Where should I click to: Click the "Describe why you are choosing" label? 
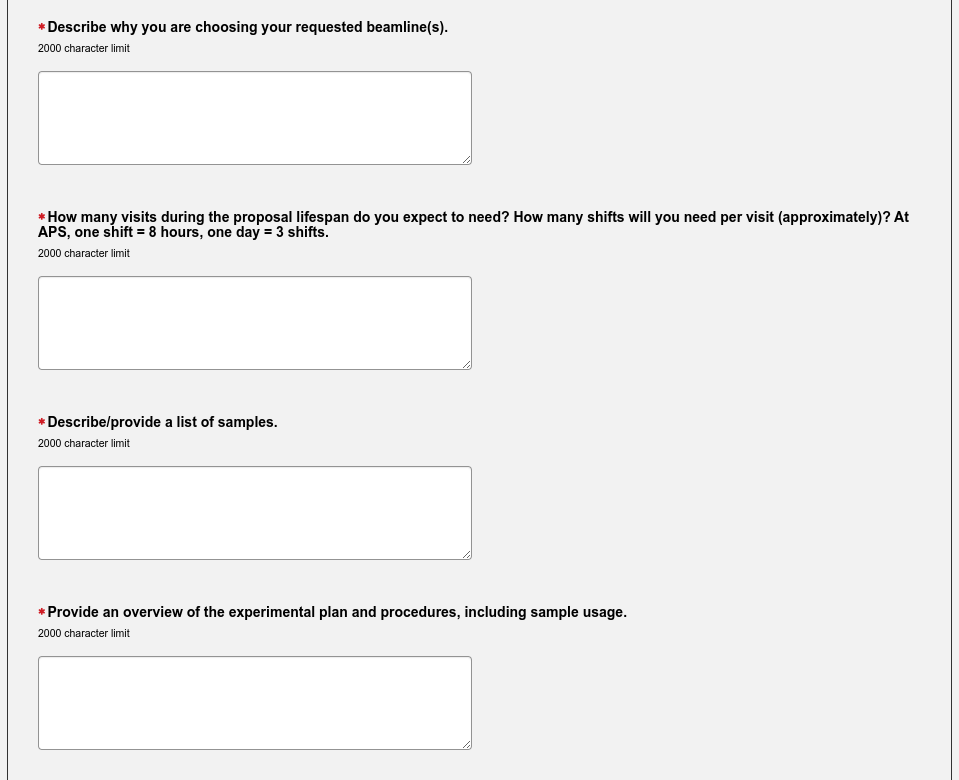pos(247,27)
